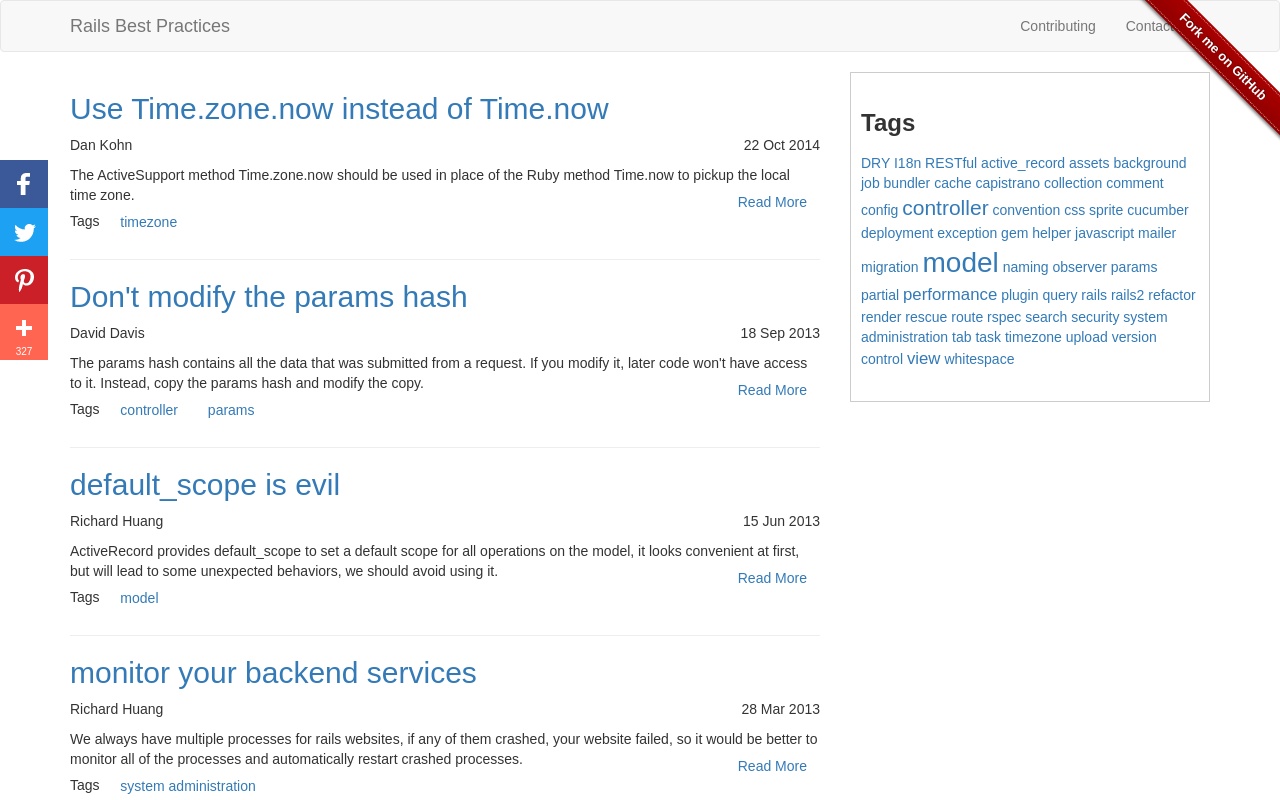Image resolution: width=1280 pixels, height=800 pixels.
Task: Open article on Time.zone.now title
Action: coord(339,109)
